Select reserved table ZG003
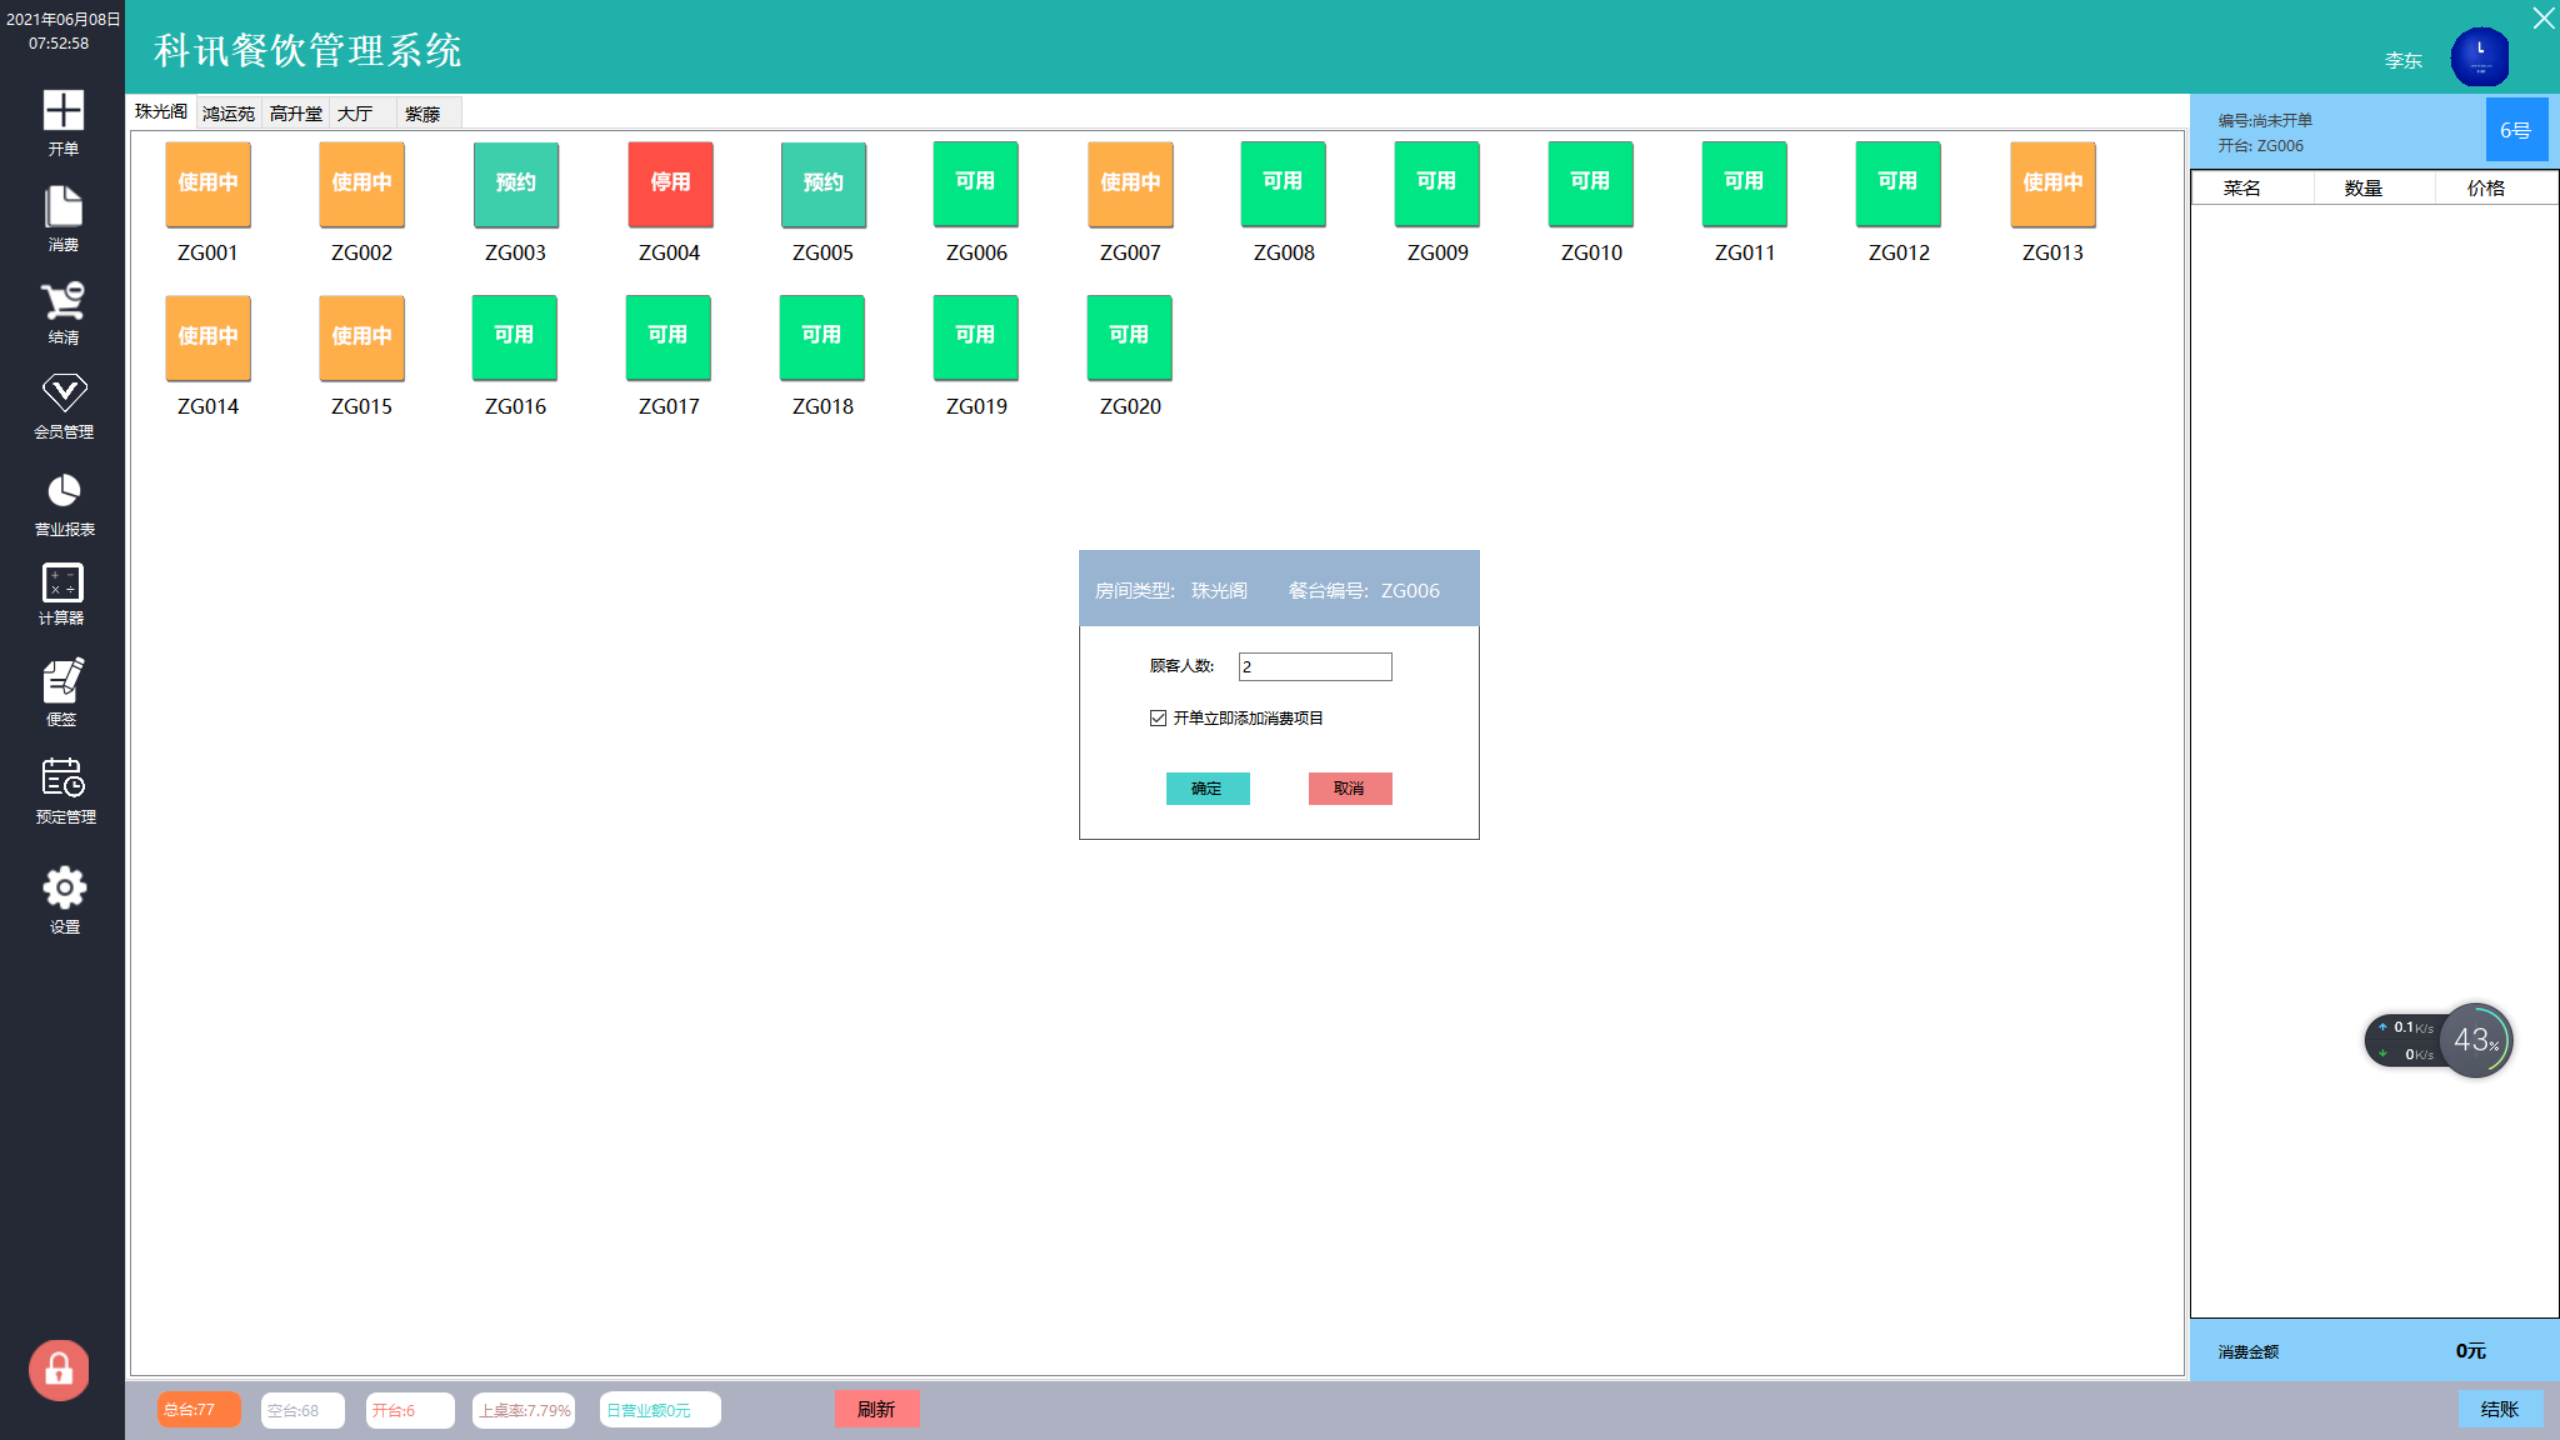This screenshot has width=2560, height=1440. click(x=515, y=184)
